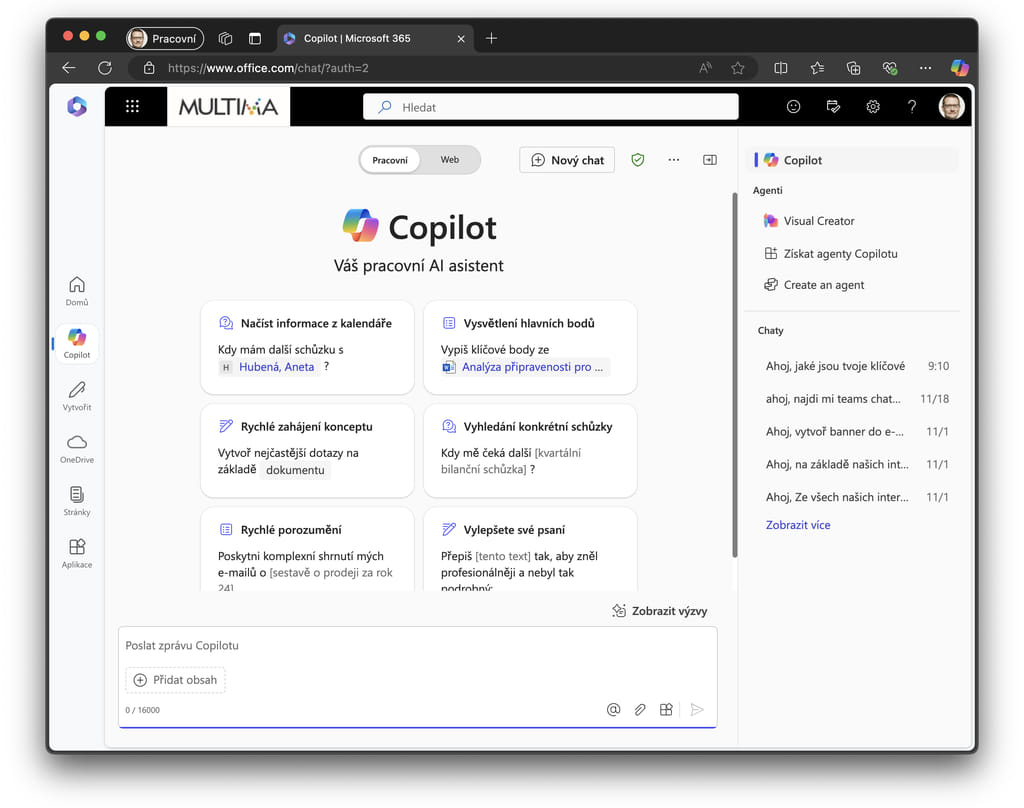Open chat 'Ahoj, jaké jsou tvoje klíčové'
The width and height of the screenshot is (1024, 808).
(x=856, y=366)
